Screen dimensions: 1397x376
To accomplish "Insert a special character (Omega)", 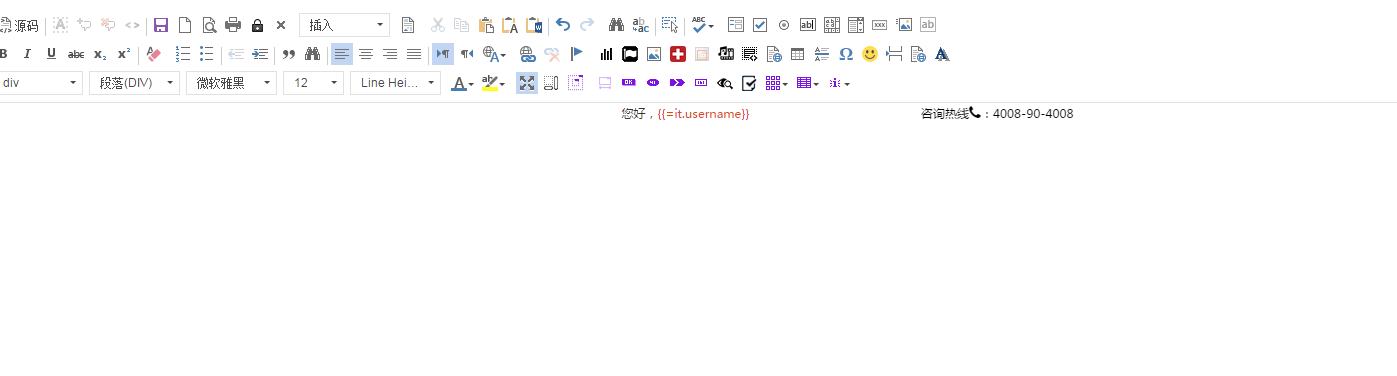I will 846,54.
